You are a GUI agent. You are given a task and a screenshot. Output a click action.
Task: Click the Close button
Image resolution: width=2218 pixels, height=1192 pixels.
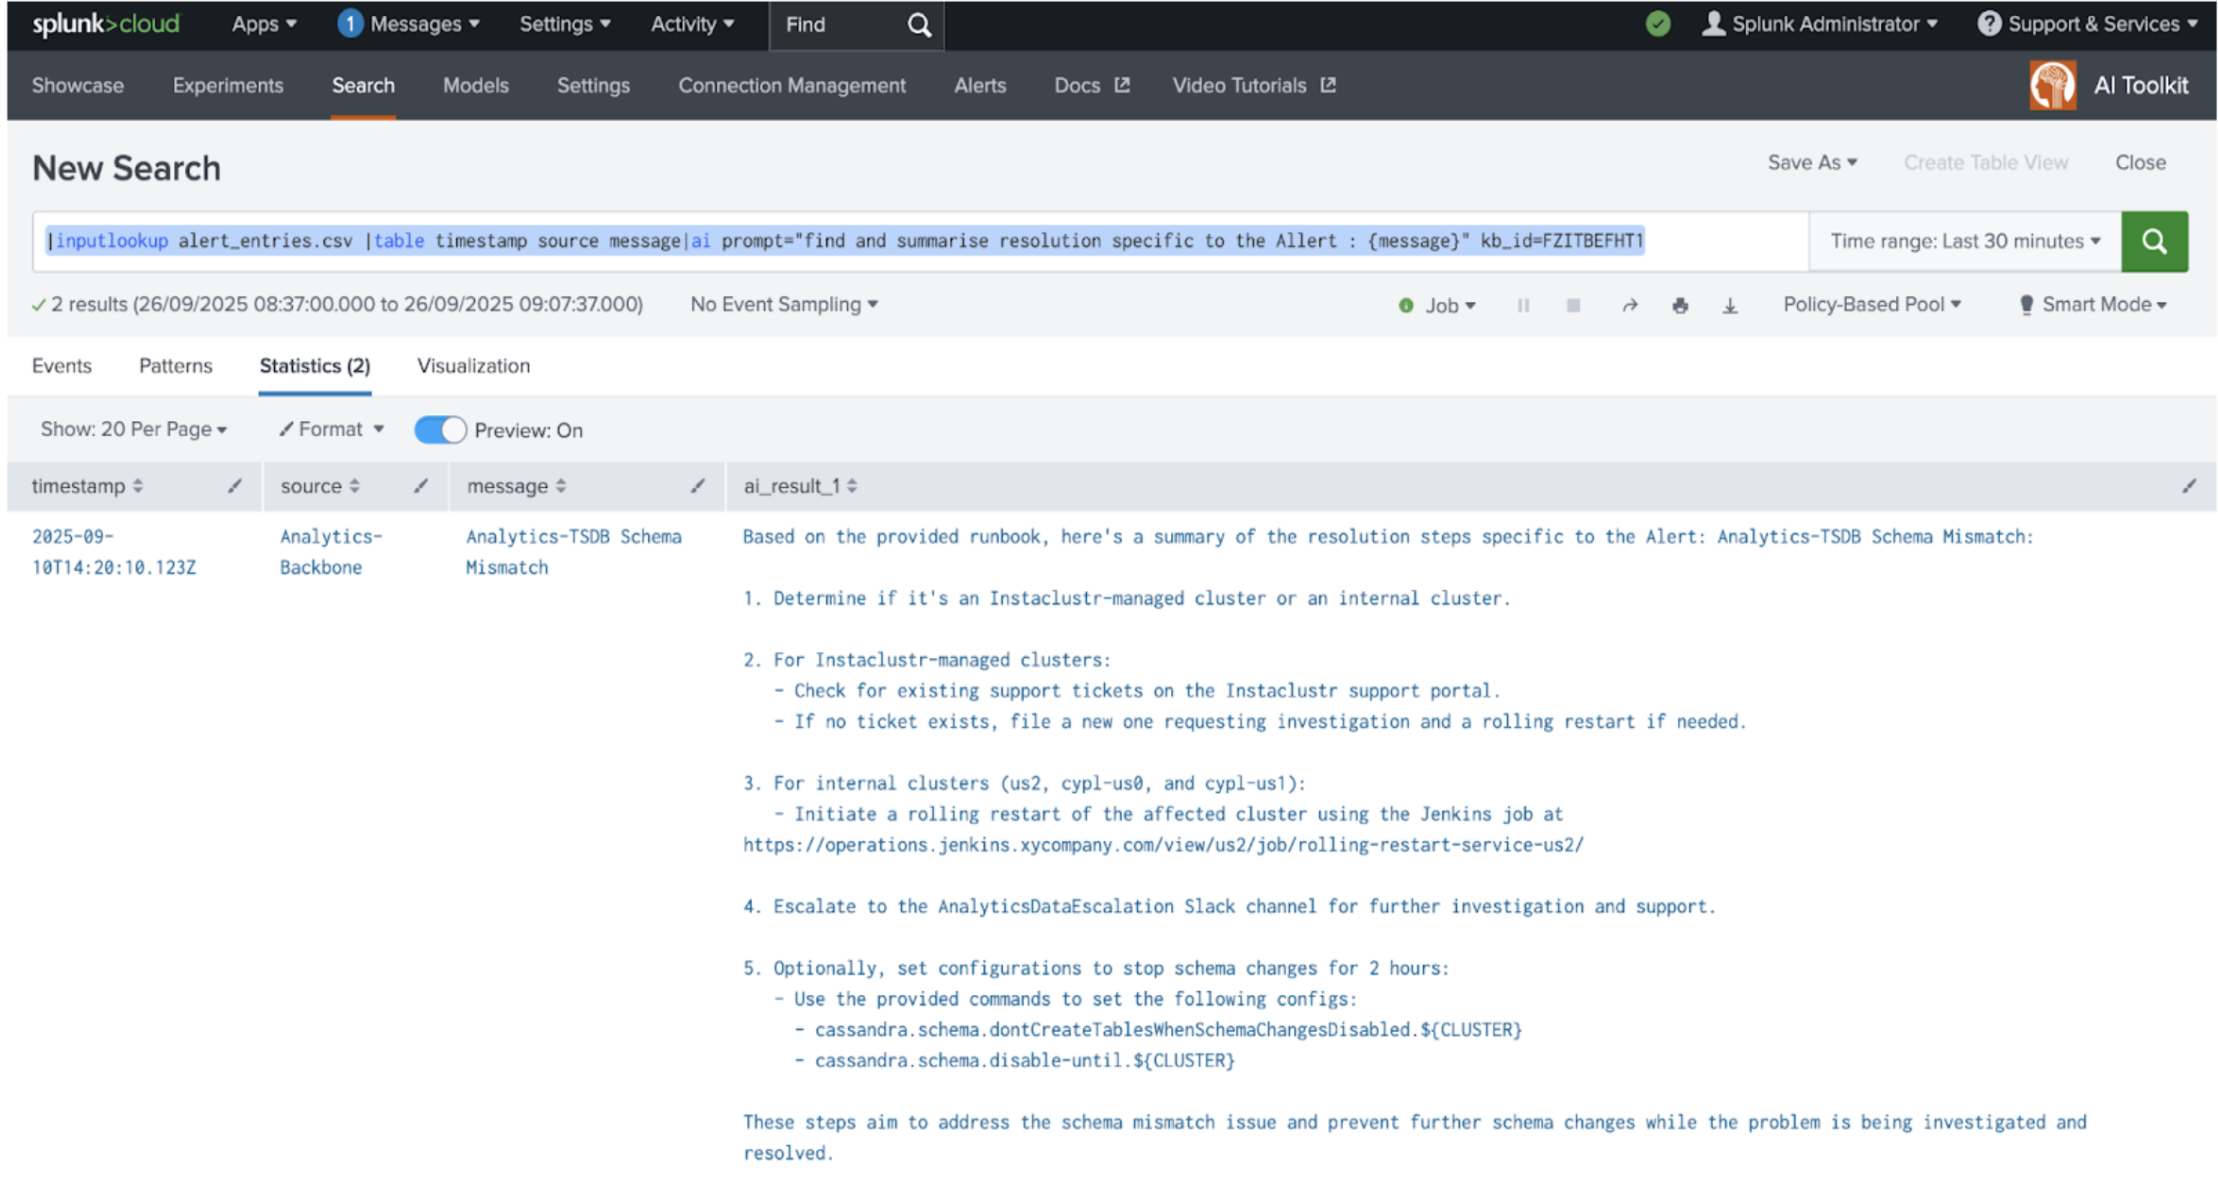tap(2140, 162)
